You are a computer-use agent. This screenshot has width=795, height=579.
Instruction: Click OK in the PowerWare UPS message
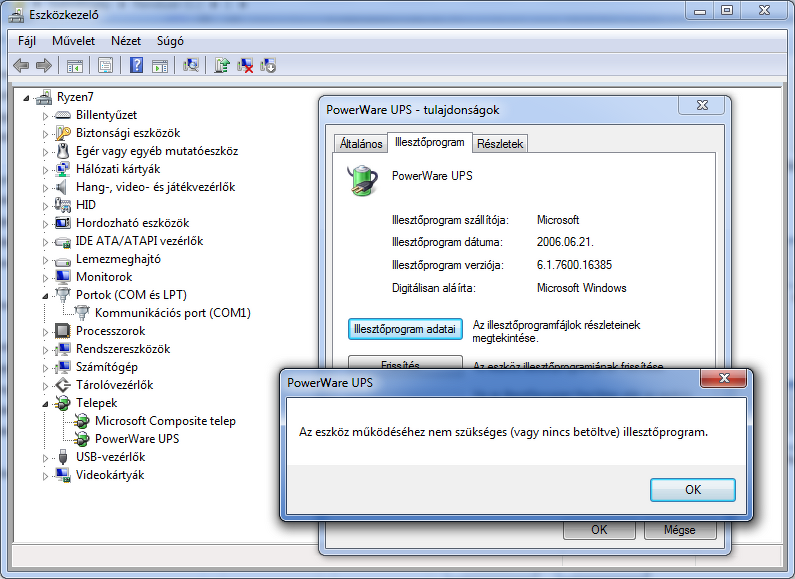coord(693,490)
